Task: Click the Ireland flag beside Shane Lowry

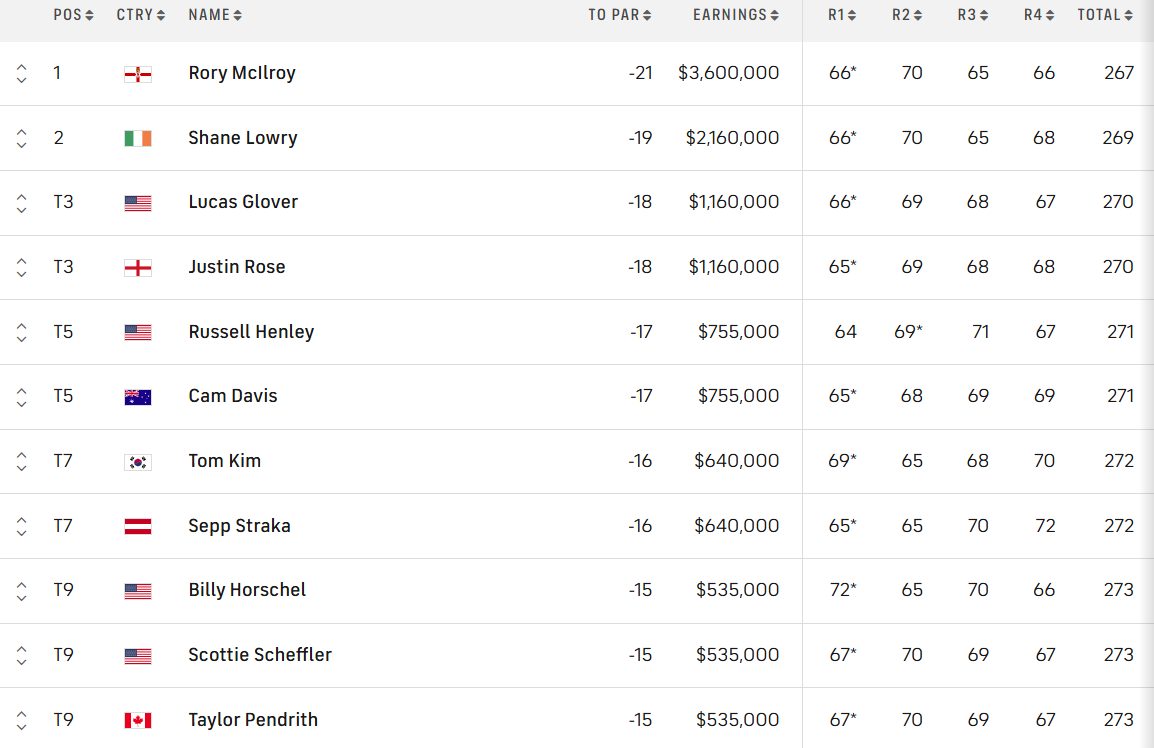Action: (138, 138)
